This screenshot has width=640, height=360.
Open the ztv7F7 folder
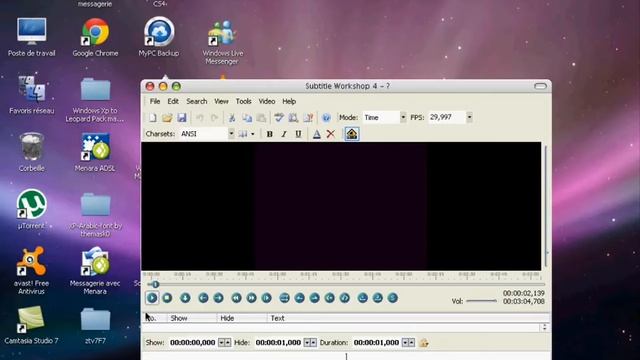95,326
